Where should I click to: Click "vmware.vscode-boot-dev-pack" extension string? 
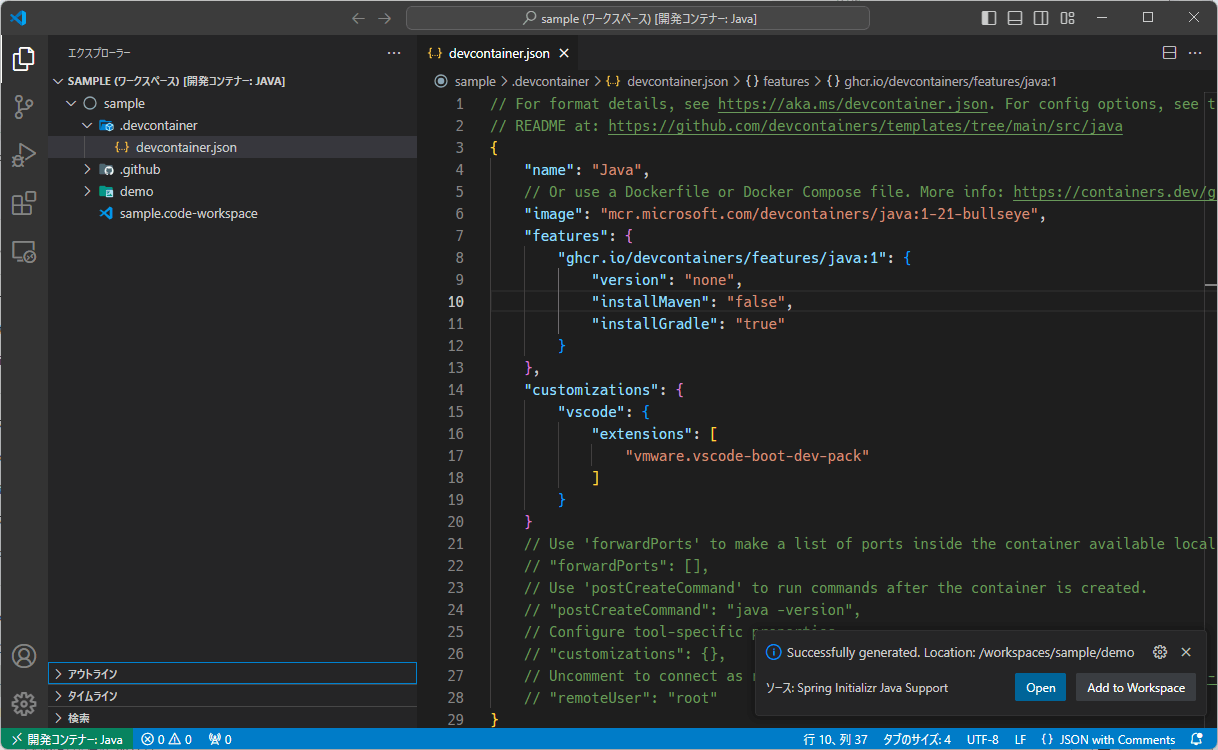click(747, 456)
